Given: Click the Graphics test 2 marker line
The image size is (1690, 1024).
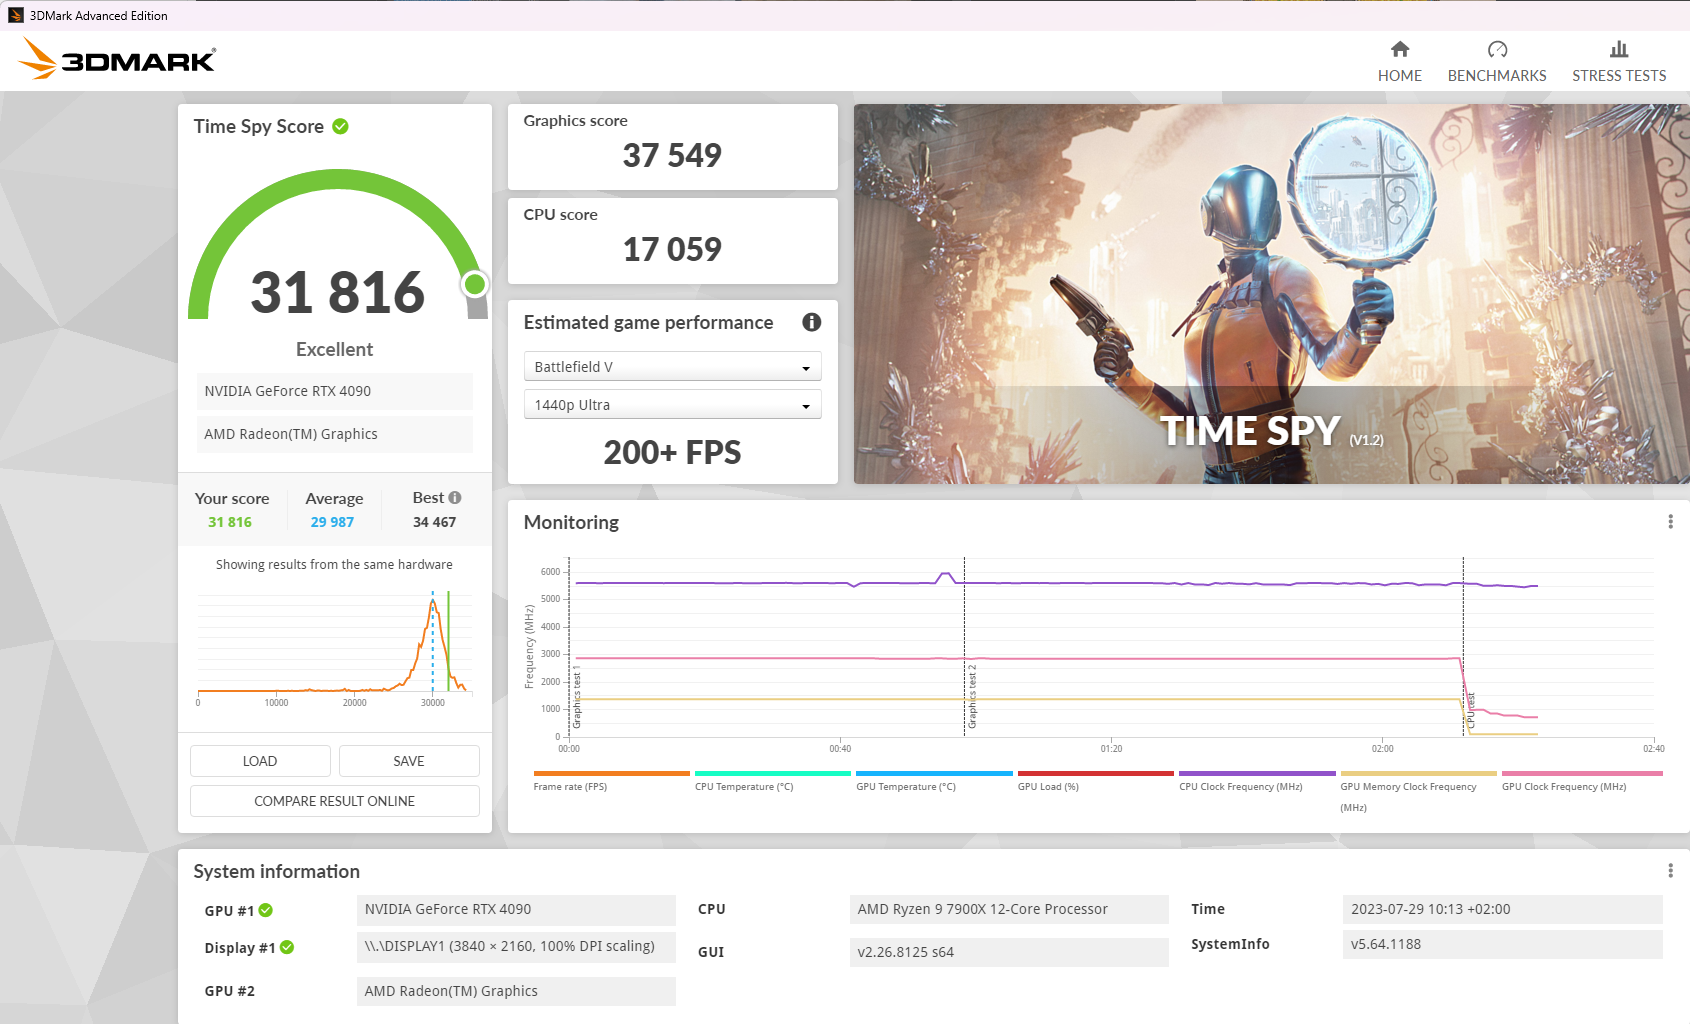Looking at the screenshot, I should (964, 647).
